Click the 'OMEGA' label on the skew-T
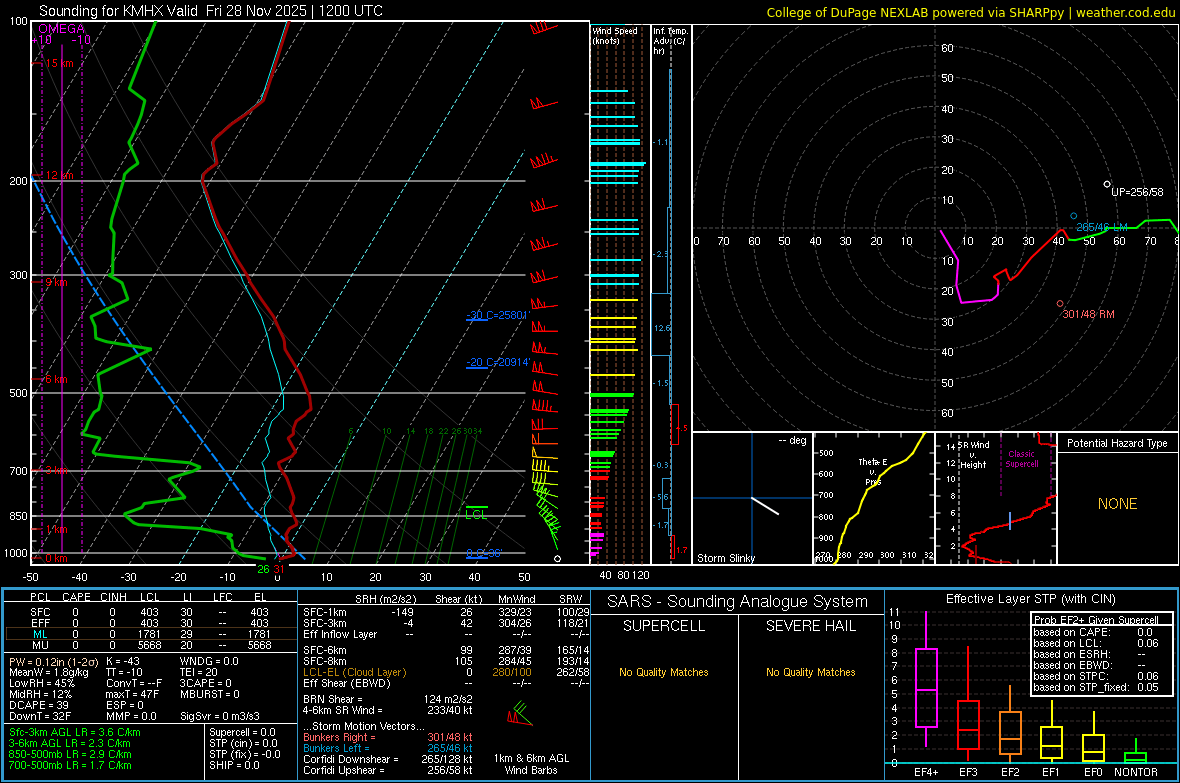1180x783 pixels. click(x=61, y=29)
